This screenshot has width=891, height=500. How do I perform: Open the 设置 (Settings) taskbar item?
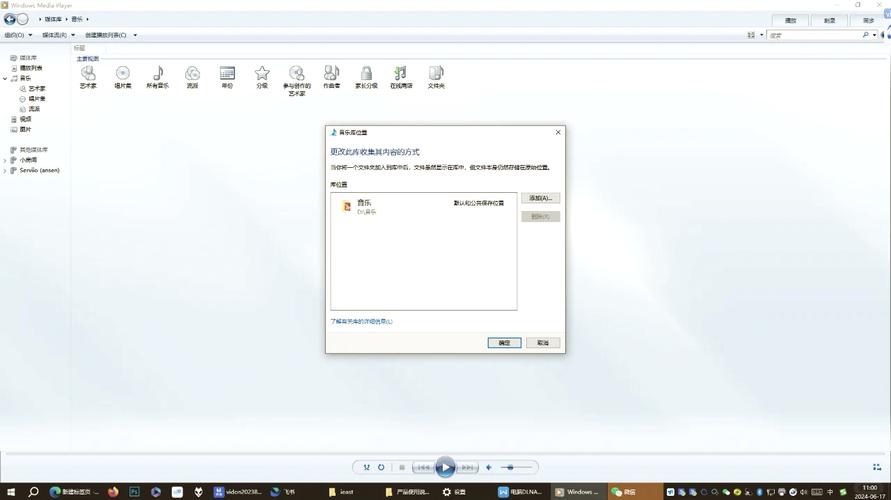pos(455,492)
